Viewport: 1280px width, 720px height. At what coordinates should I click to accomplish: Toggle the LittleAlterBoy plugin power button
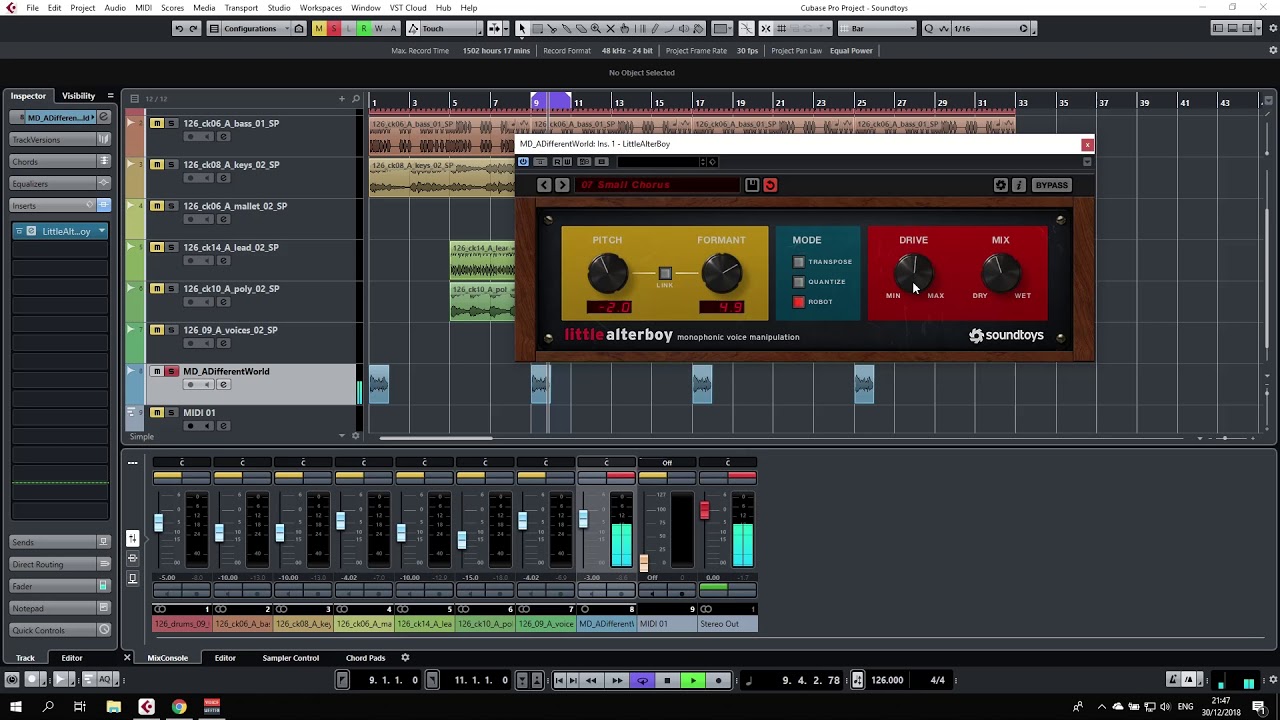pyautogui.click(x=523, y=162)
